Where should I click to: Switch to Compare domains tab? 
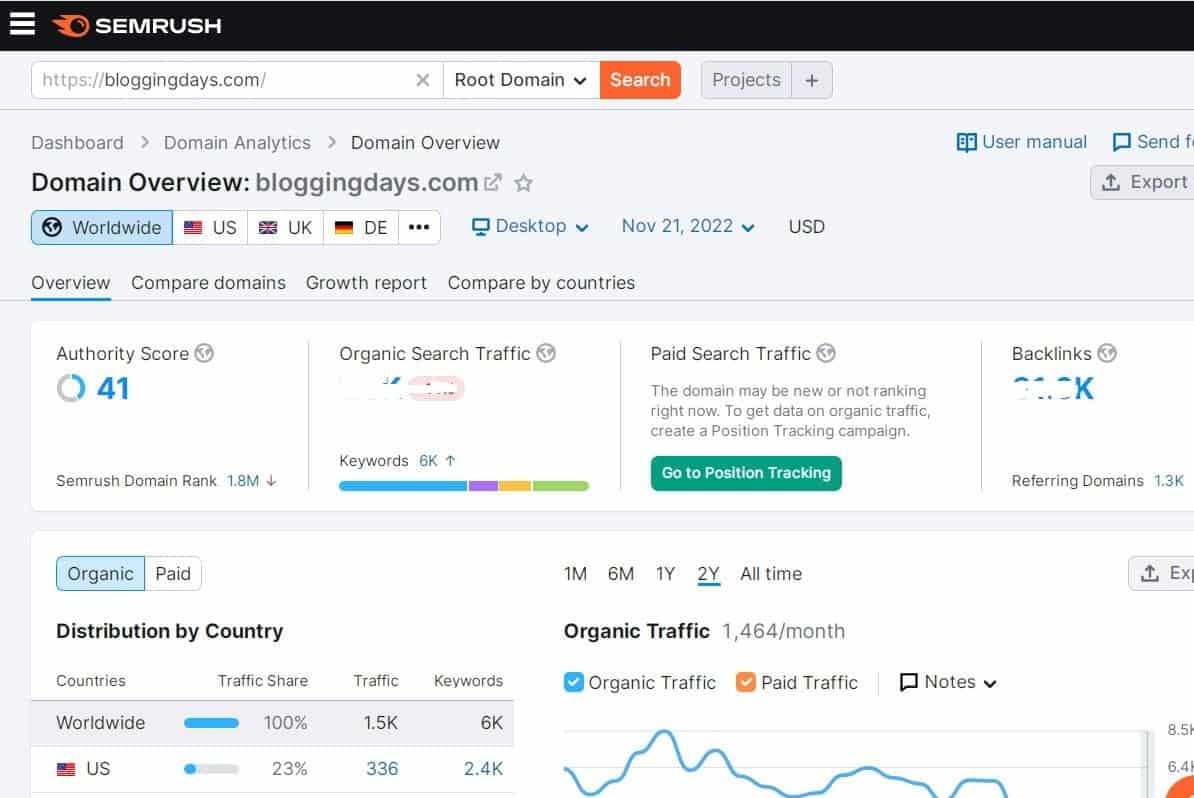(209, 283)
